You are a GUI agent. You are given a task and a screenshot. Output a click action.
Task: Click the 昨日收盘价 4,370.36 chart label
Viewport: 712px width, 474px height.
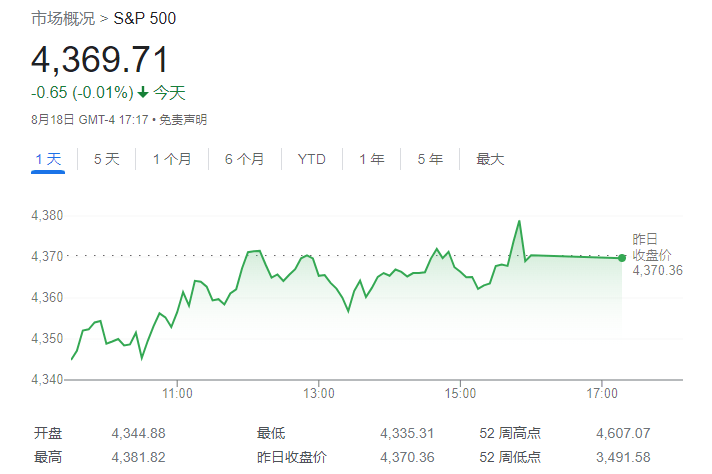pos(657,255)
